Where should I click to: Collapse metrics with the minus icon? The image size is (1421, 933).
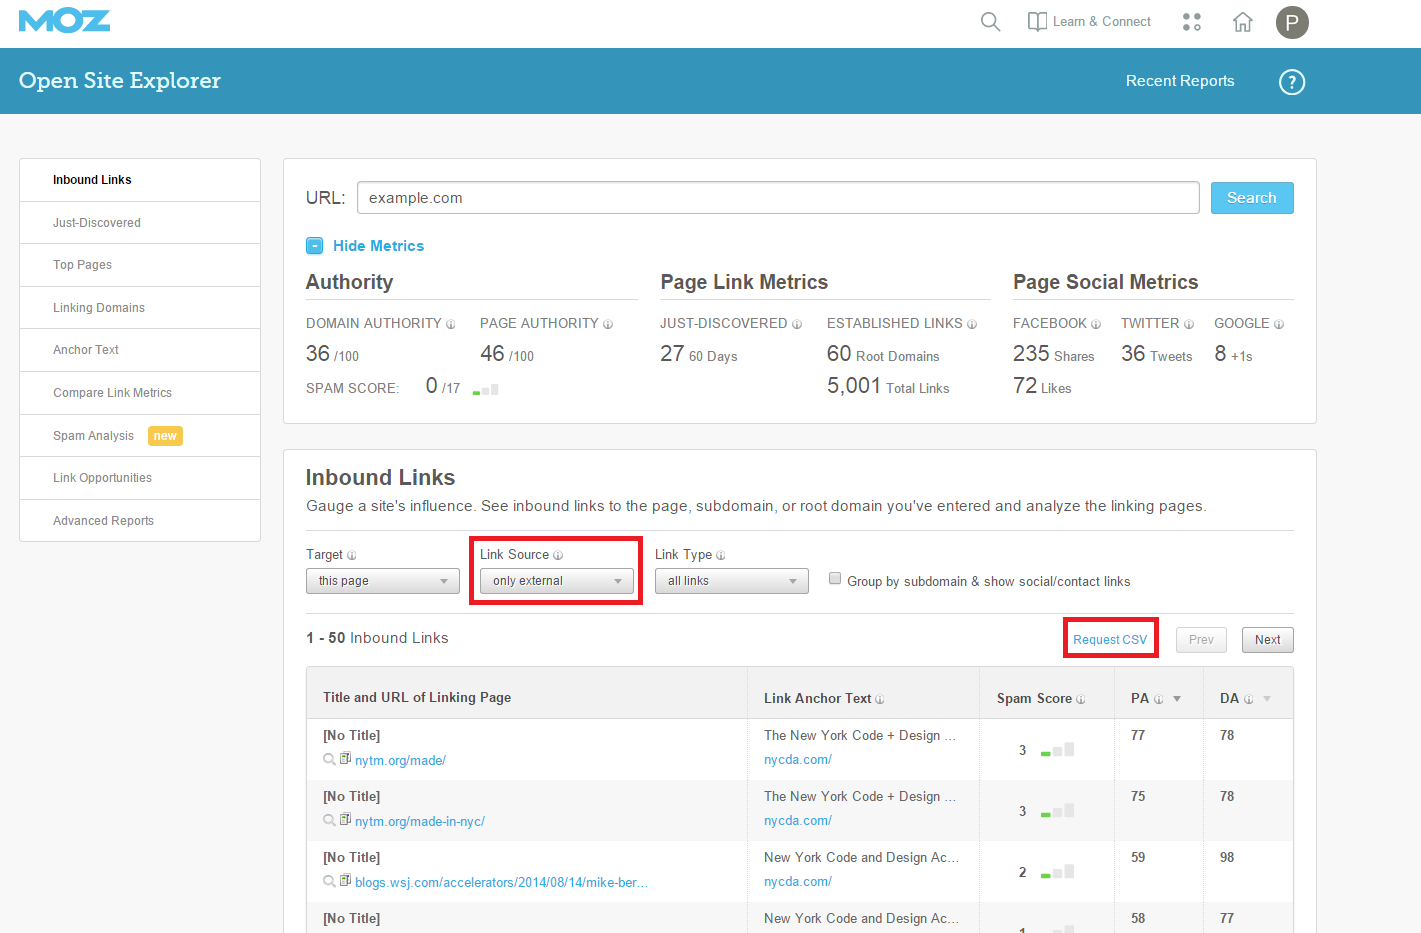point(314,246)
